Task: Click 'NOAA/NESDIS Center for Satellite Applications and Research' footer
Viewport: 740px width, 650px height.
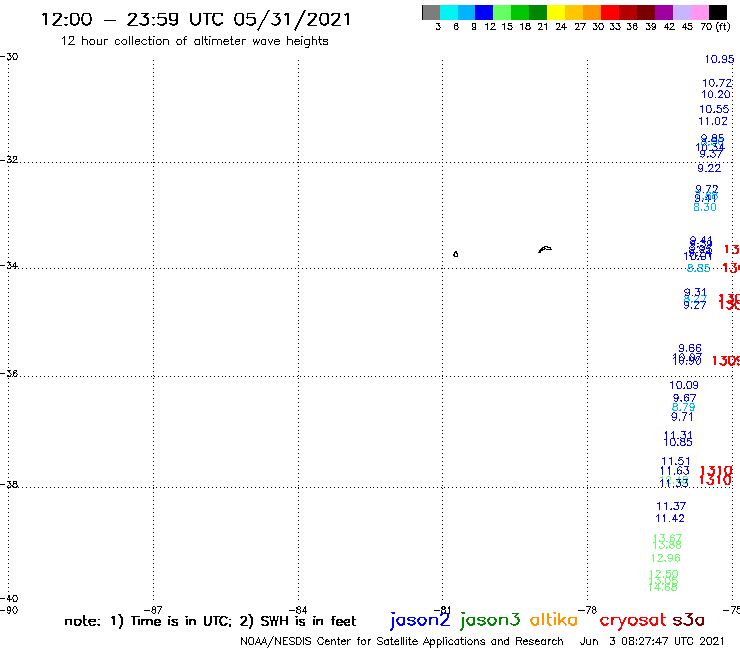Action: pos(402,641)
